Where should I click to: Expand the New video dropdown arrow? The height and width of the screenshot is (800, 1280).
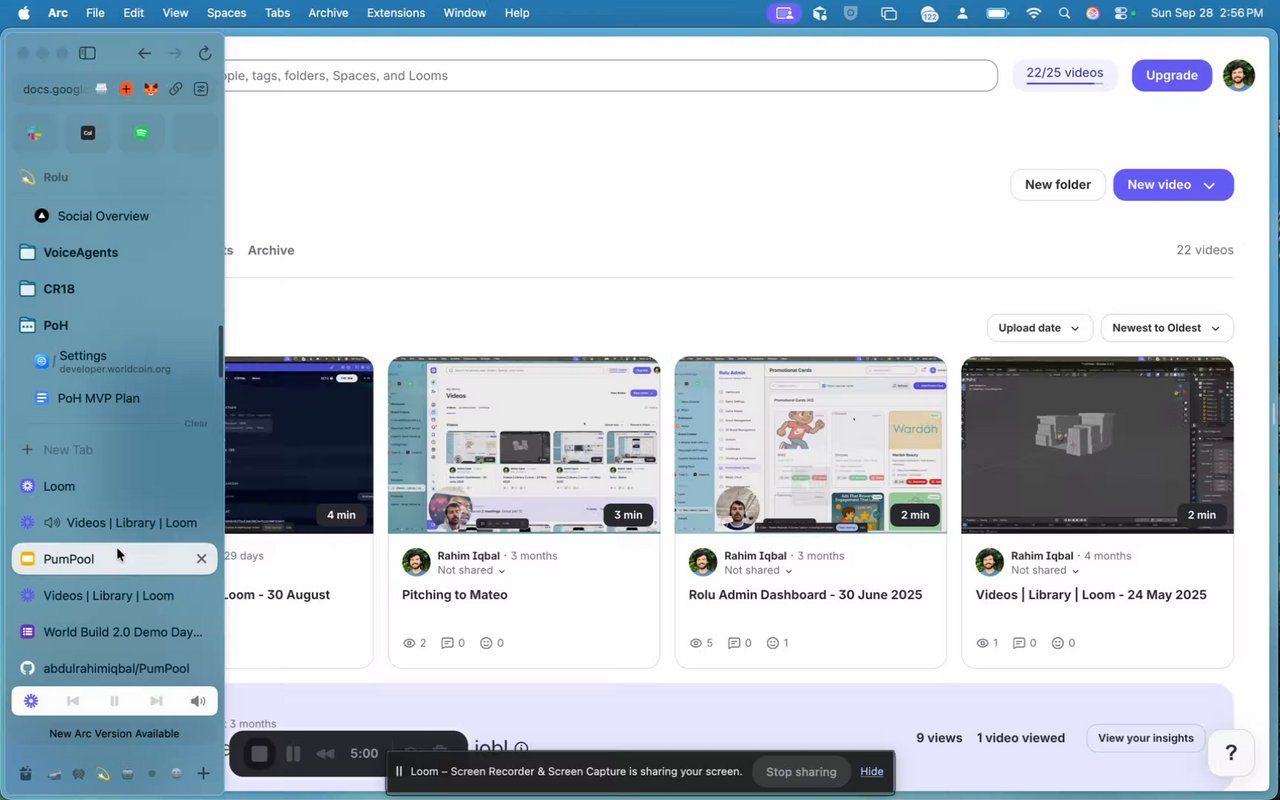pyautogui.click(x=1209, y=185)
